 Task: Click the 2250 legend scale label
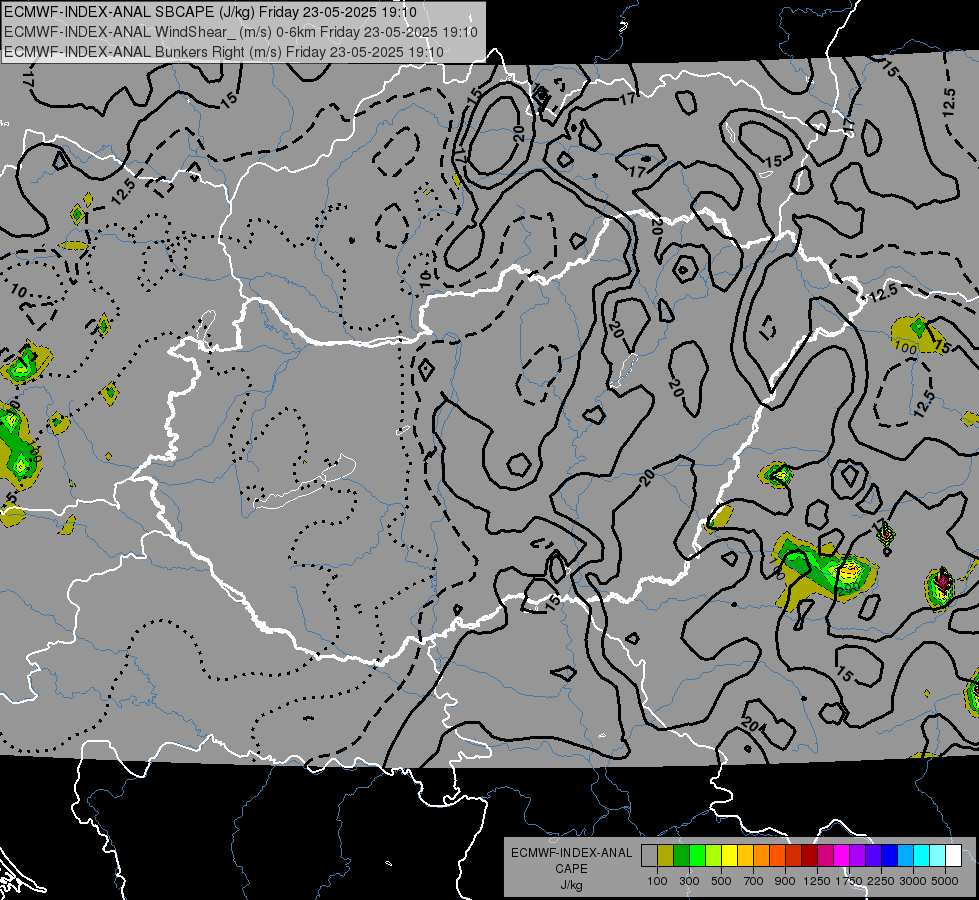881,881
